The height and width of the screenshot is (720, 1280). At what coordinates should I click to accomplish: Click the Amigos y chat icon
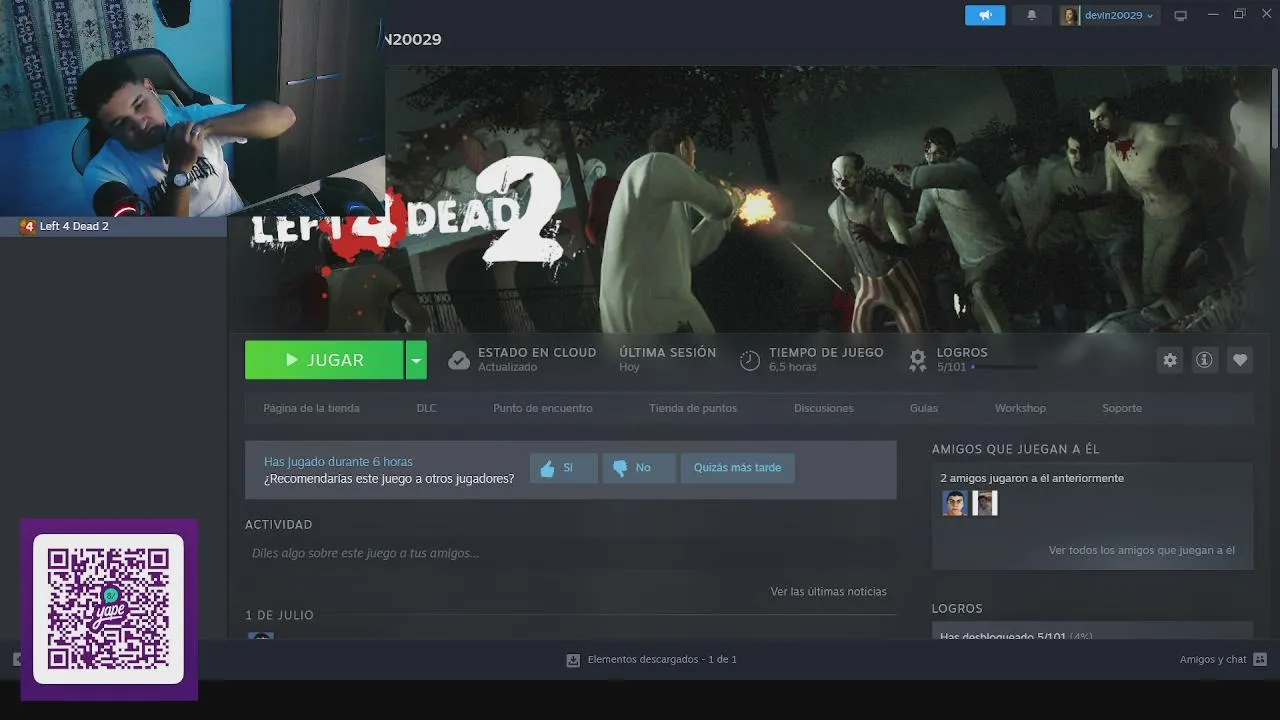[1260, 659]
